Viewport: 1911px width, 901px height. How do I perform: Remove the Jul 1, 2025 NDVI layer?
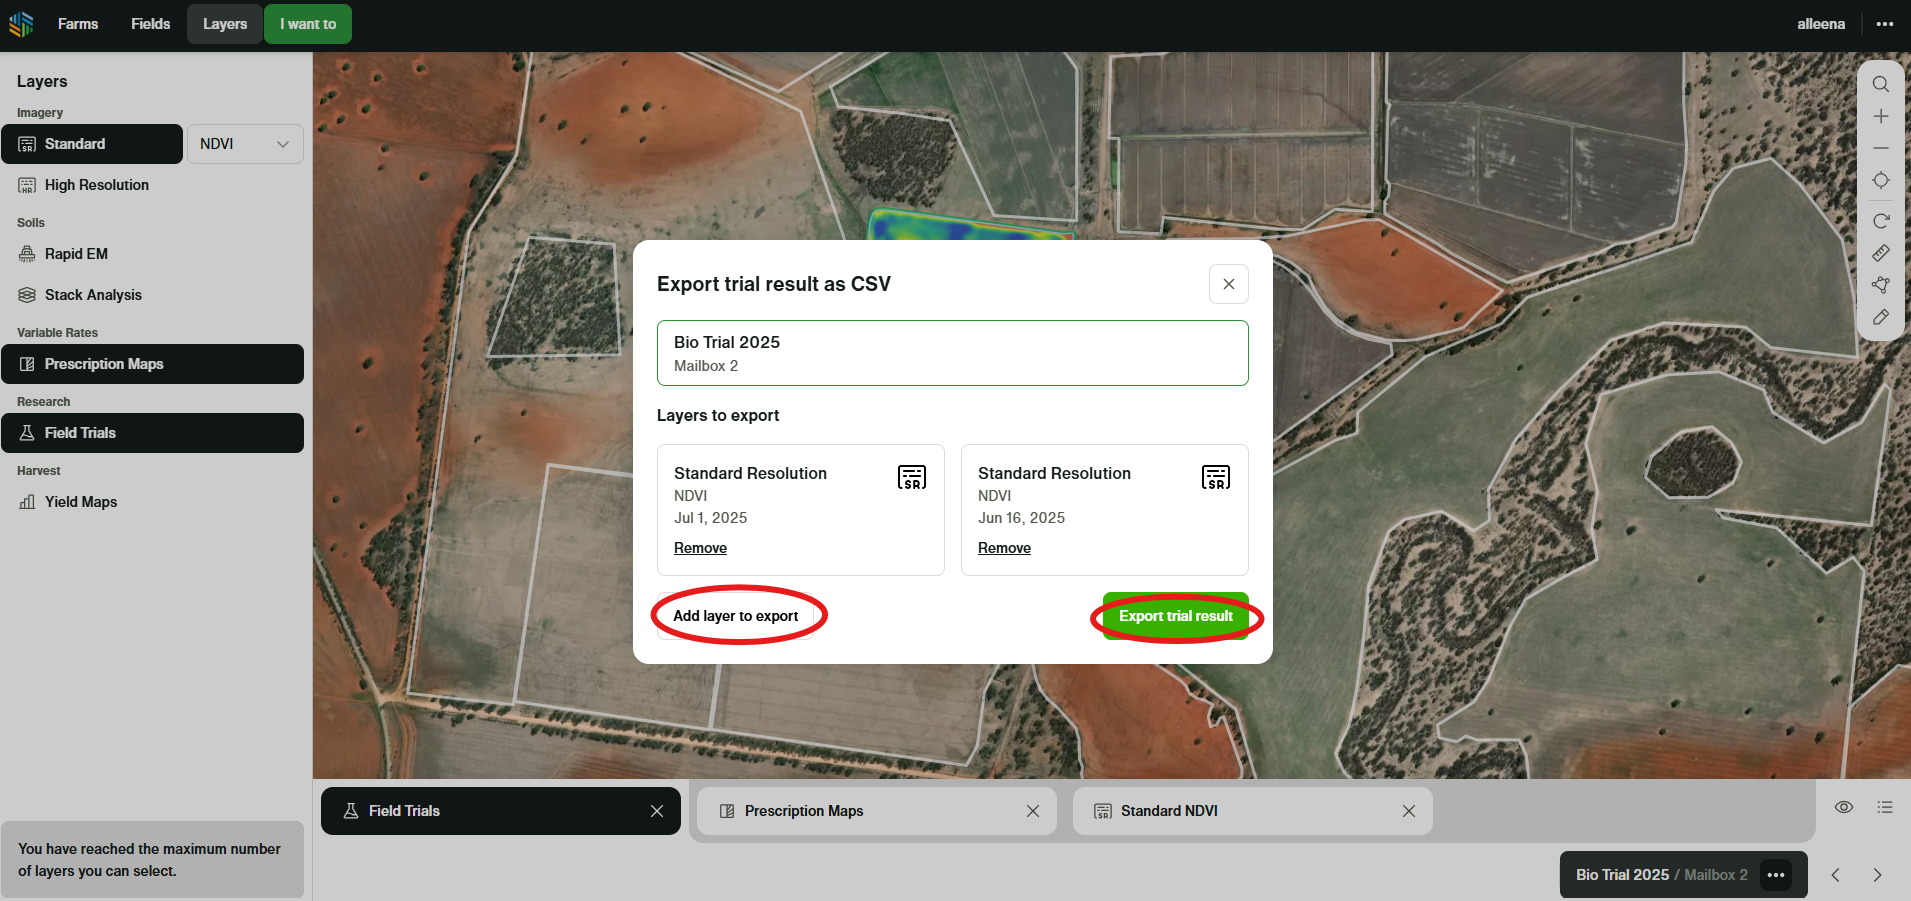(x=700, y=548)
